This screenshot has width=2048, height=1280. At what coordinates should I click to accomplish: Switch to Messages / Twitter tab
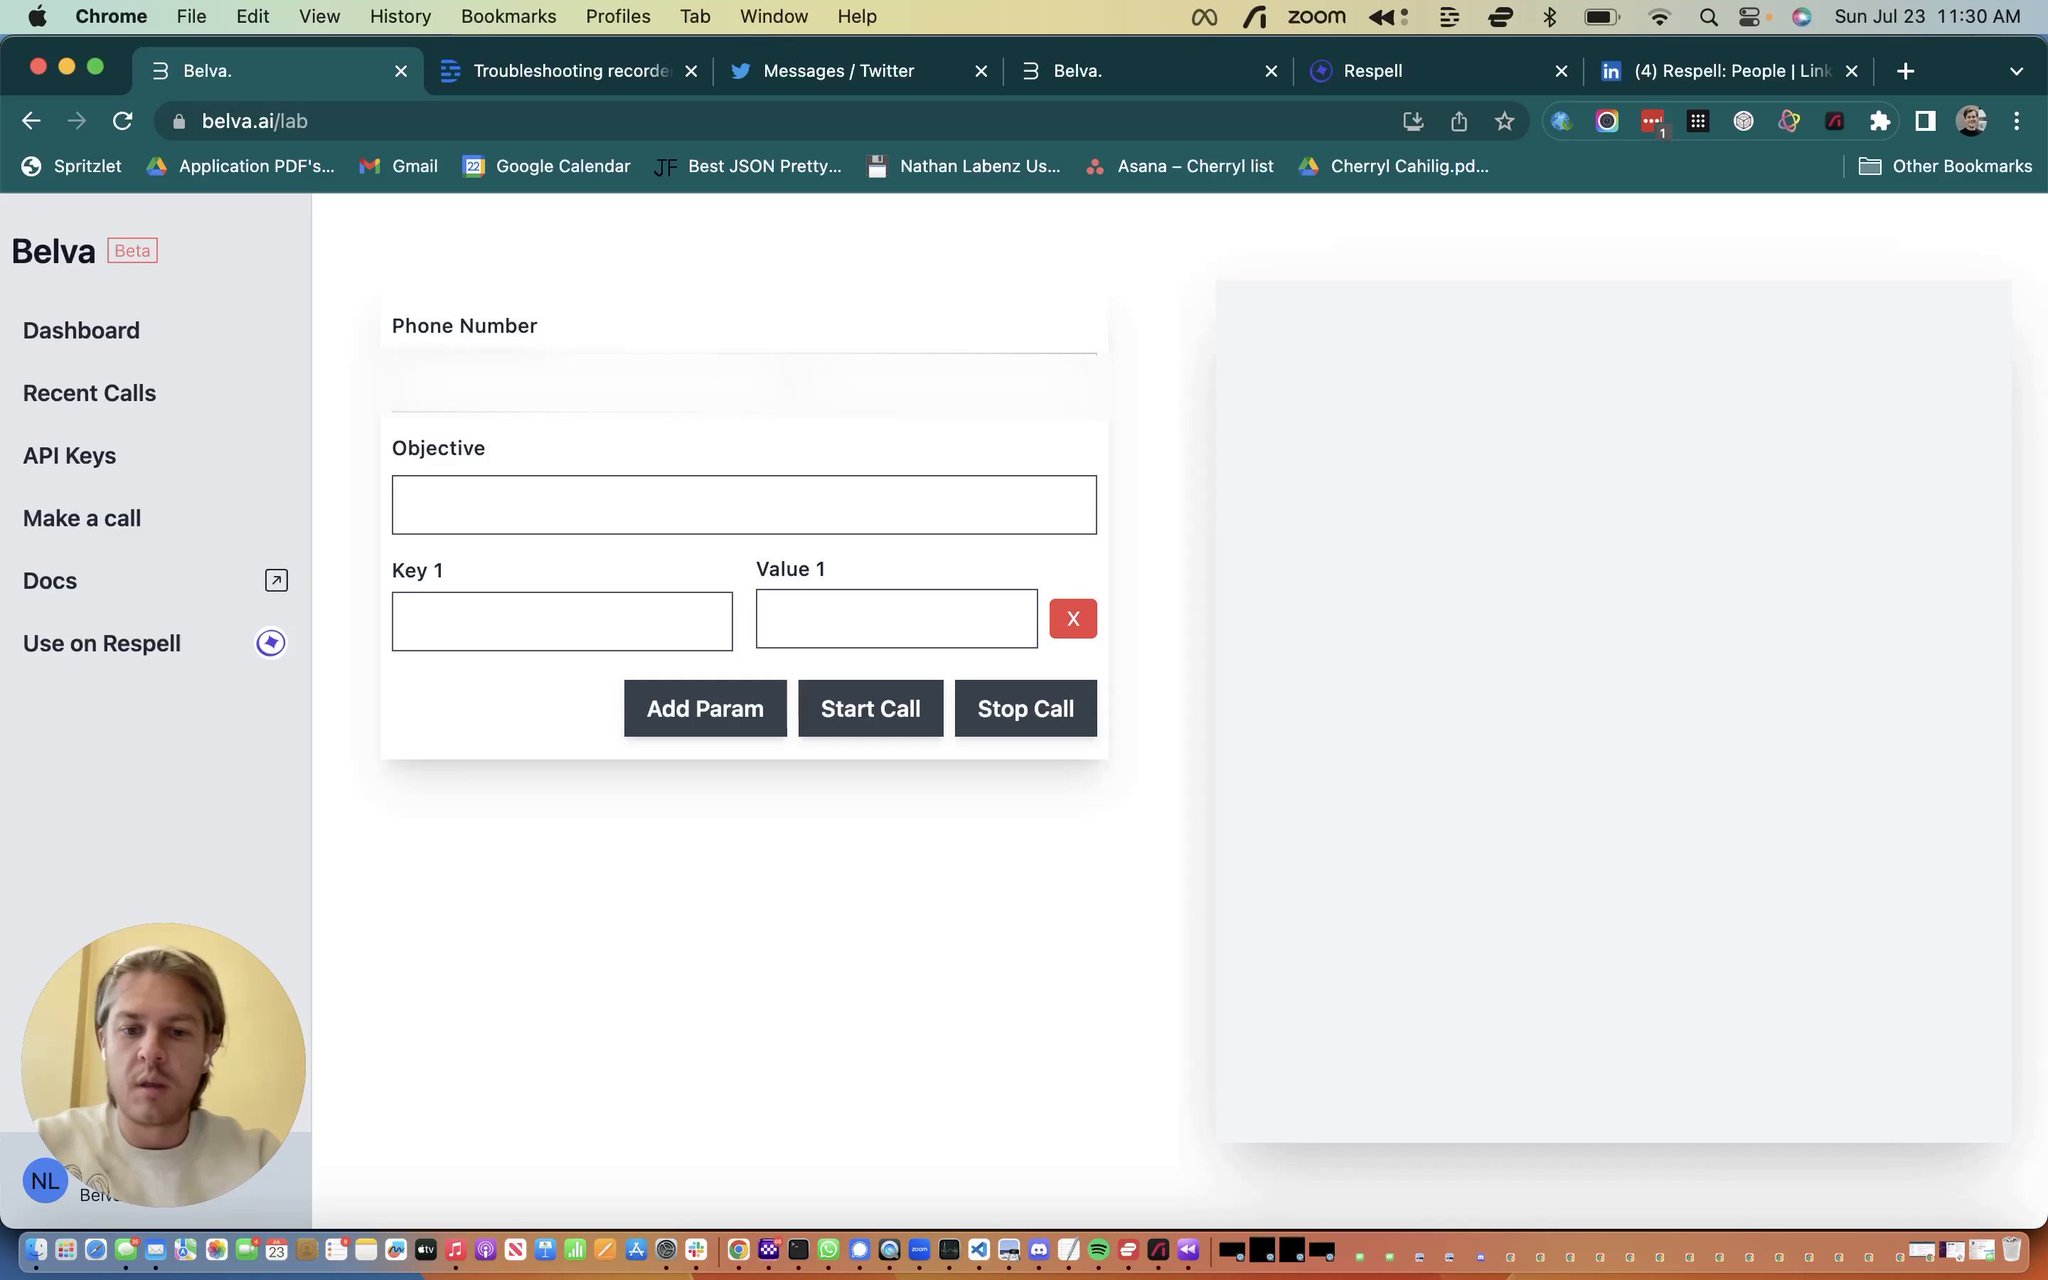point(838,71)
